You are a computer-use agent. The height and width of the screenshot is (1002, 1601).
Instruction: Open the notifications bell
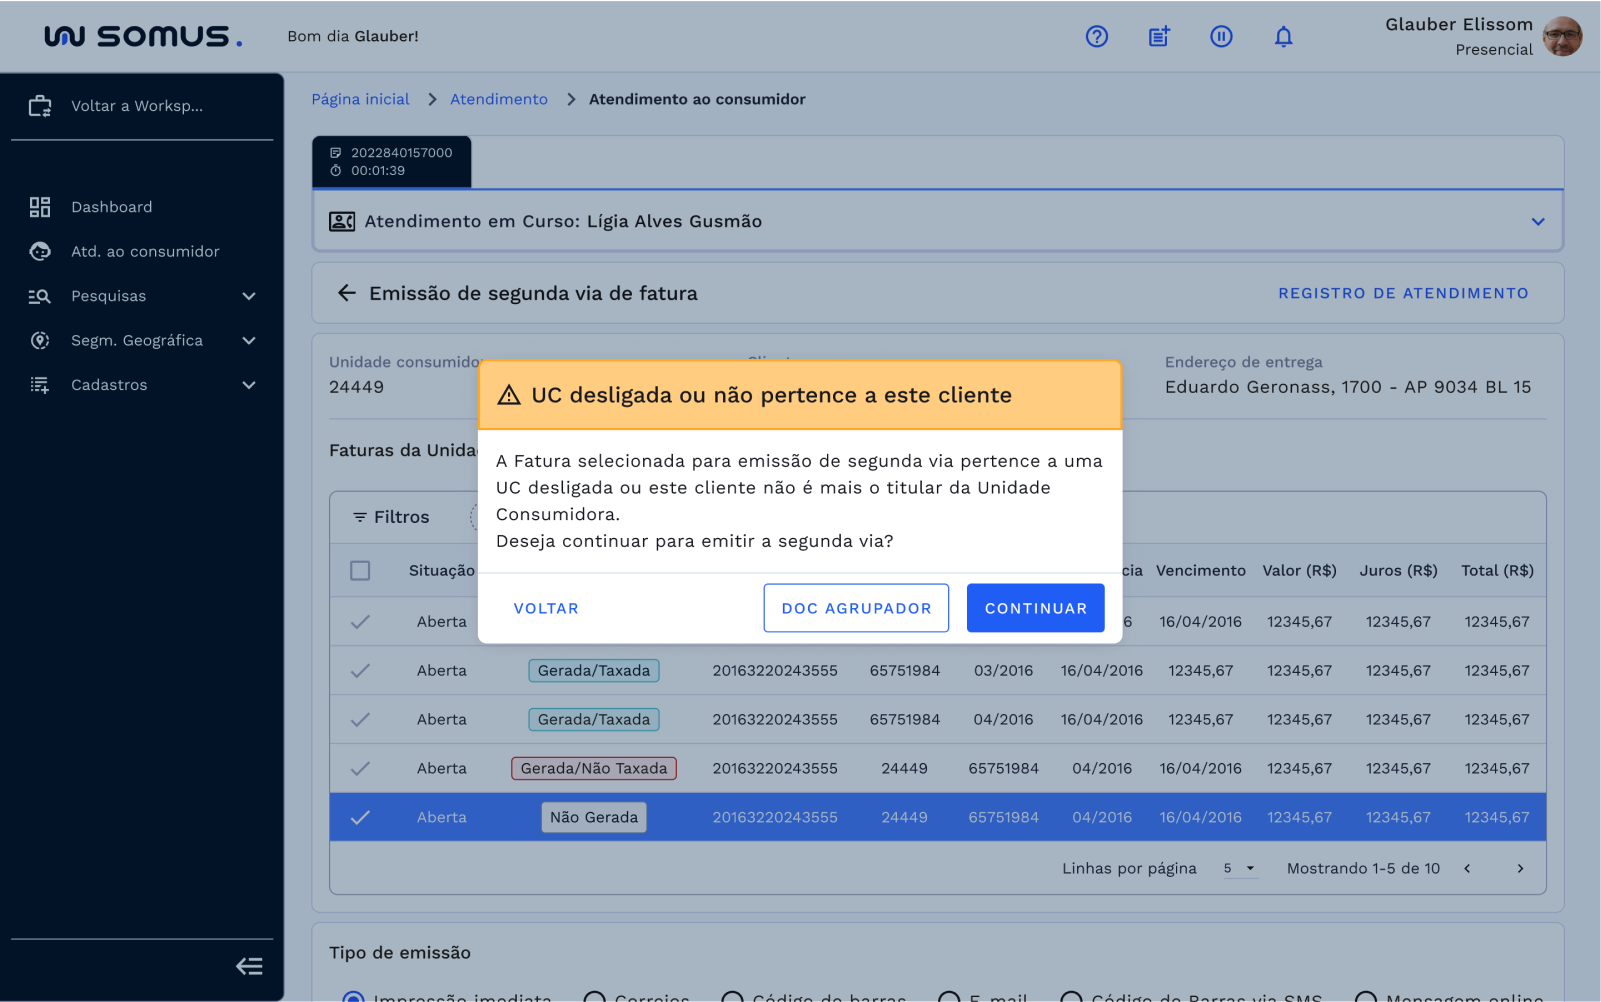(1283, 37)
